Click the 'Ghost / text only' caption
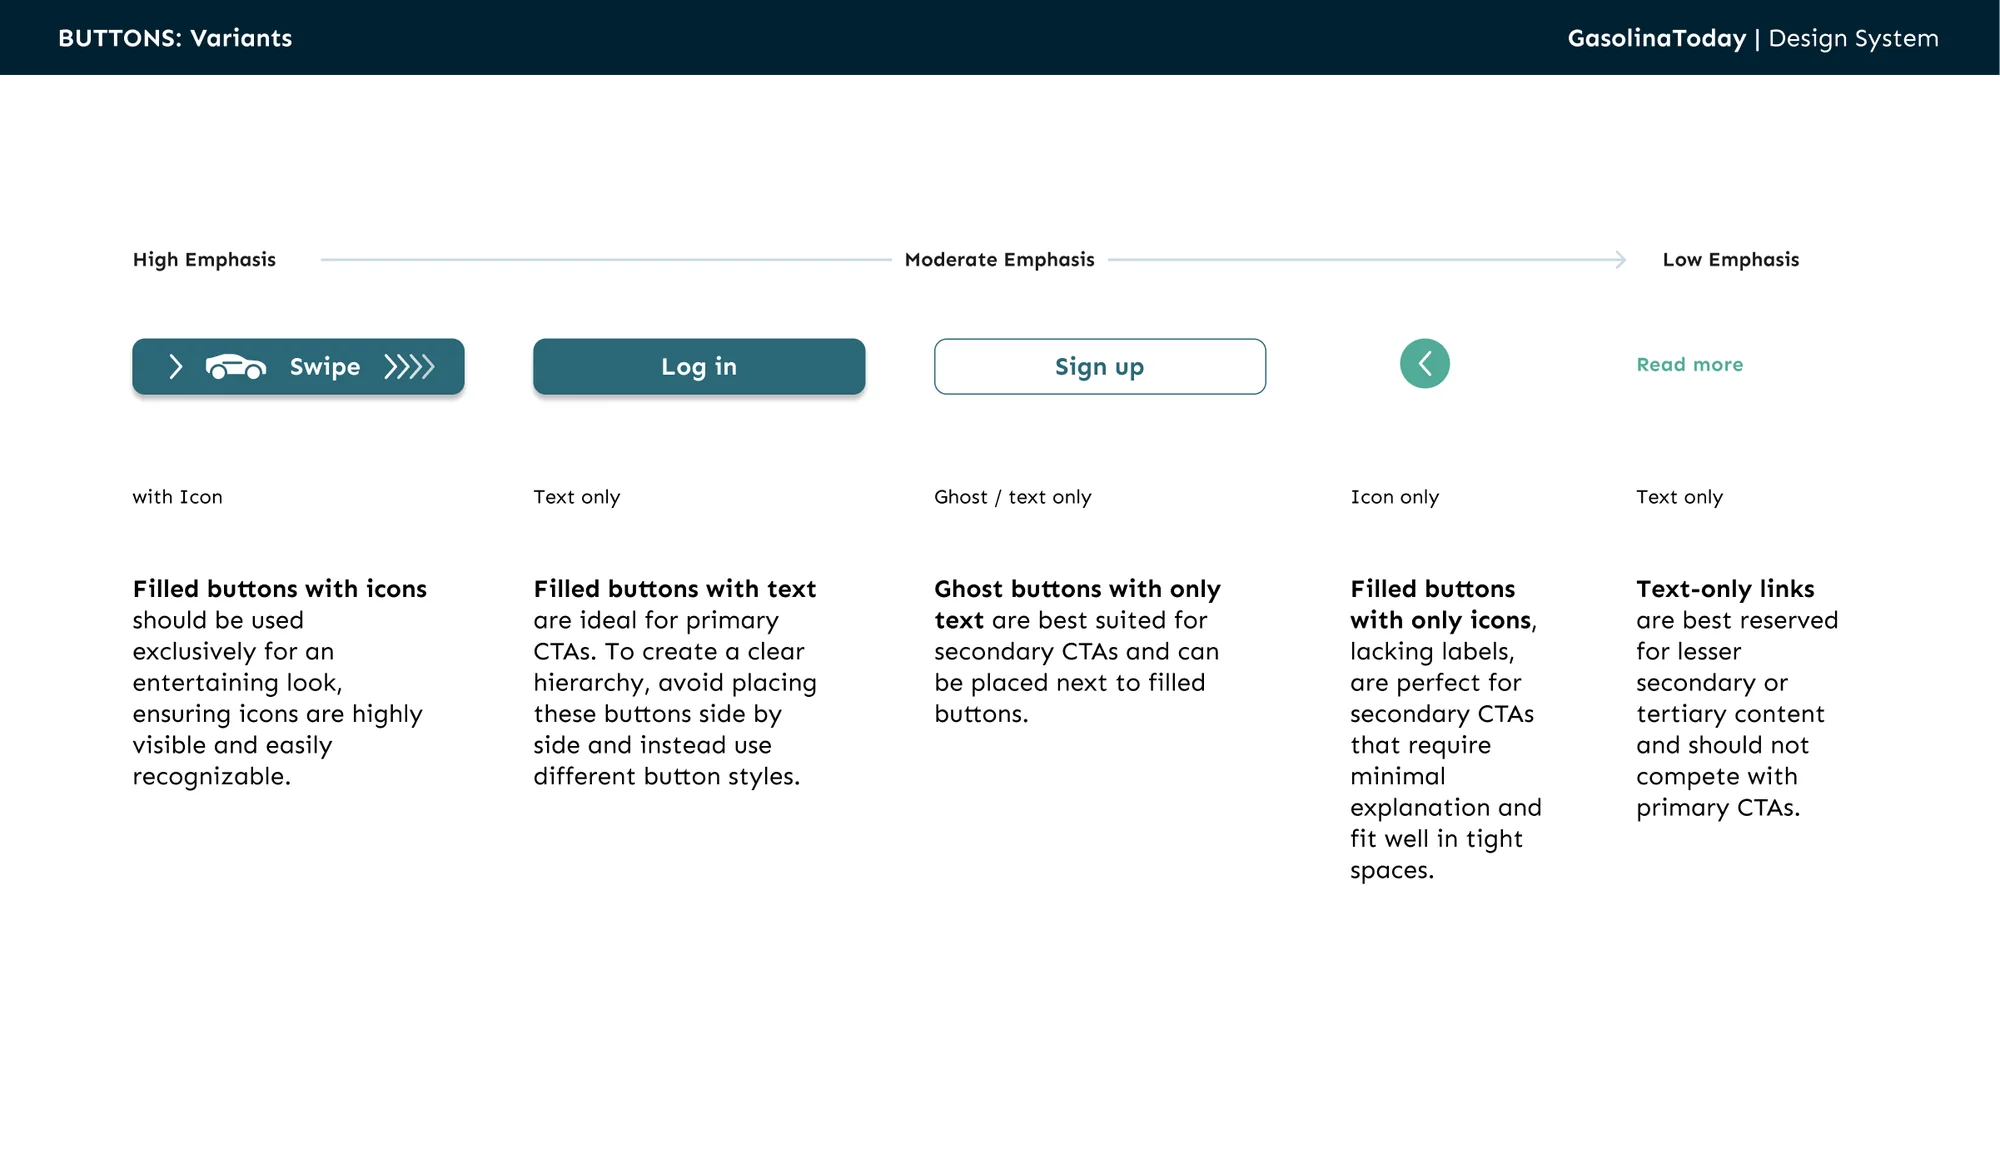 1013,497
